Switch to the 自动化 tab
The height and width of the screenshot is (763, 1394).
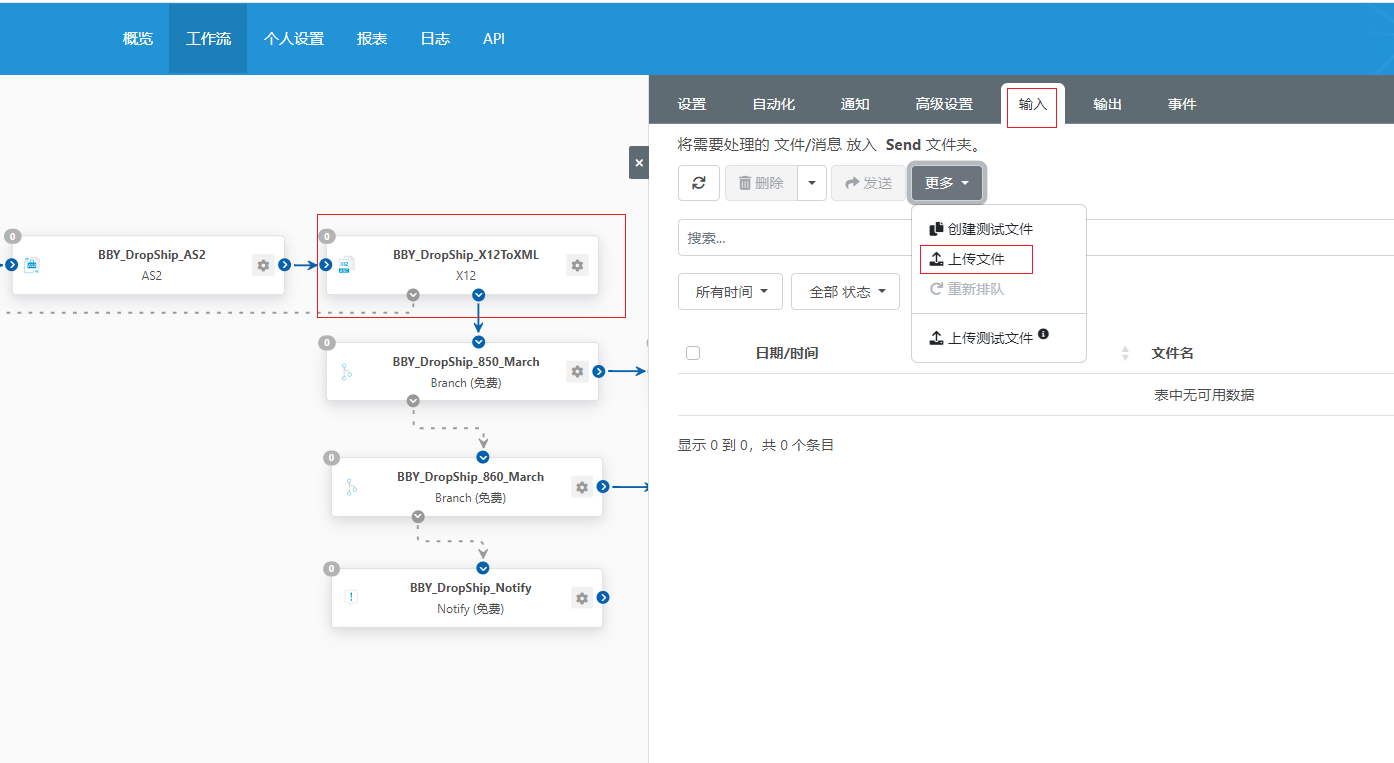tap(774, 104)
